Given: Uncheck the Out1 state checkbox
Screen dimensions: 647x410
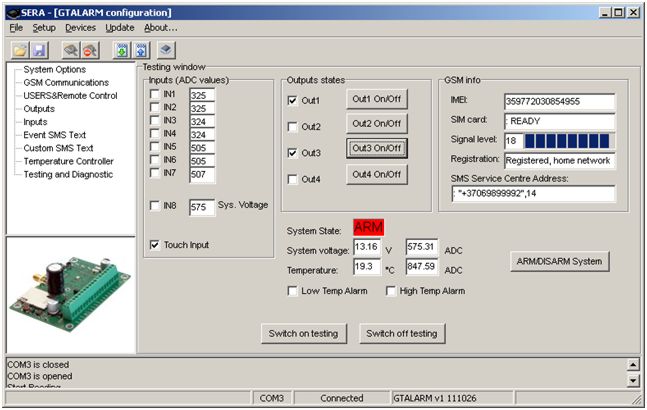Looking at the screenshot, I should click(x=293, y=101).
